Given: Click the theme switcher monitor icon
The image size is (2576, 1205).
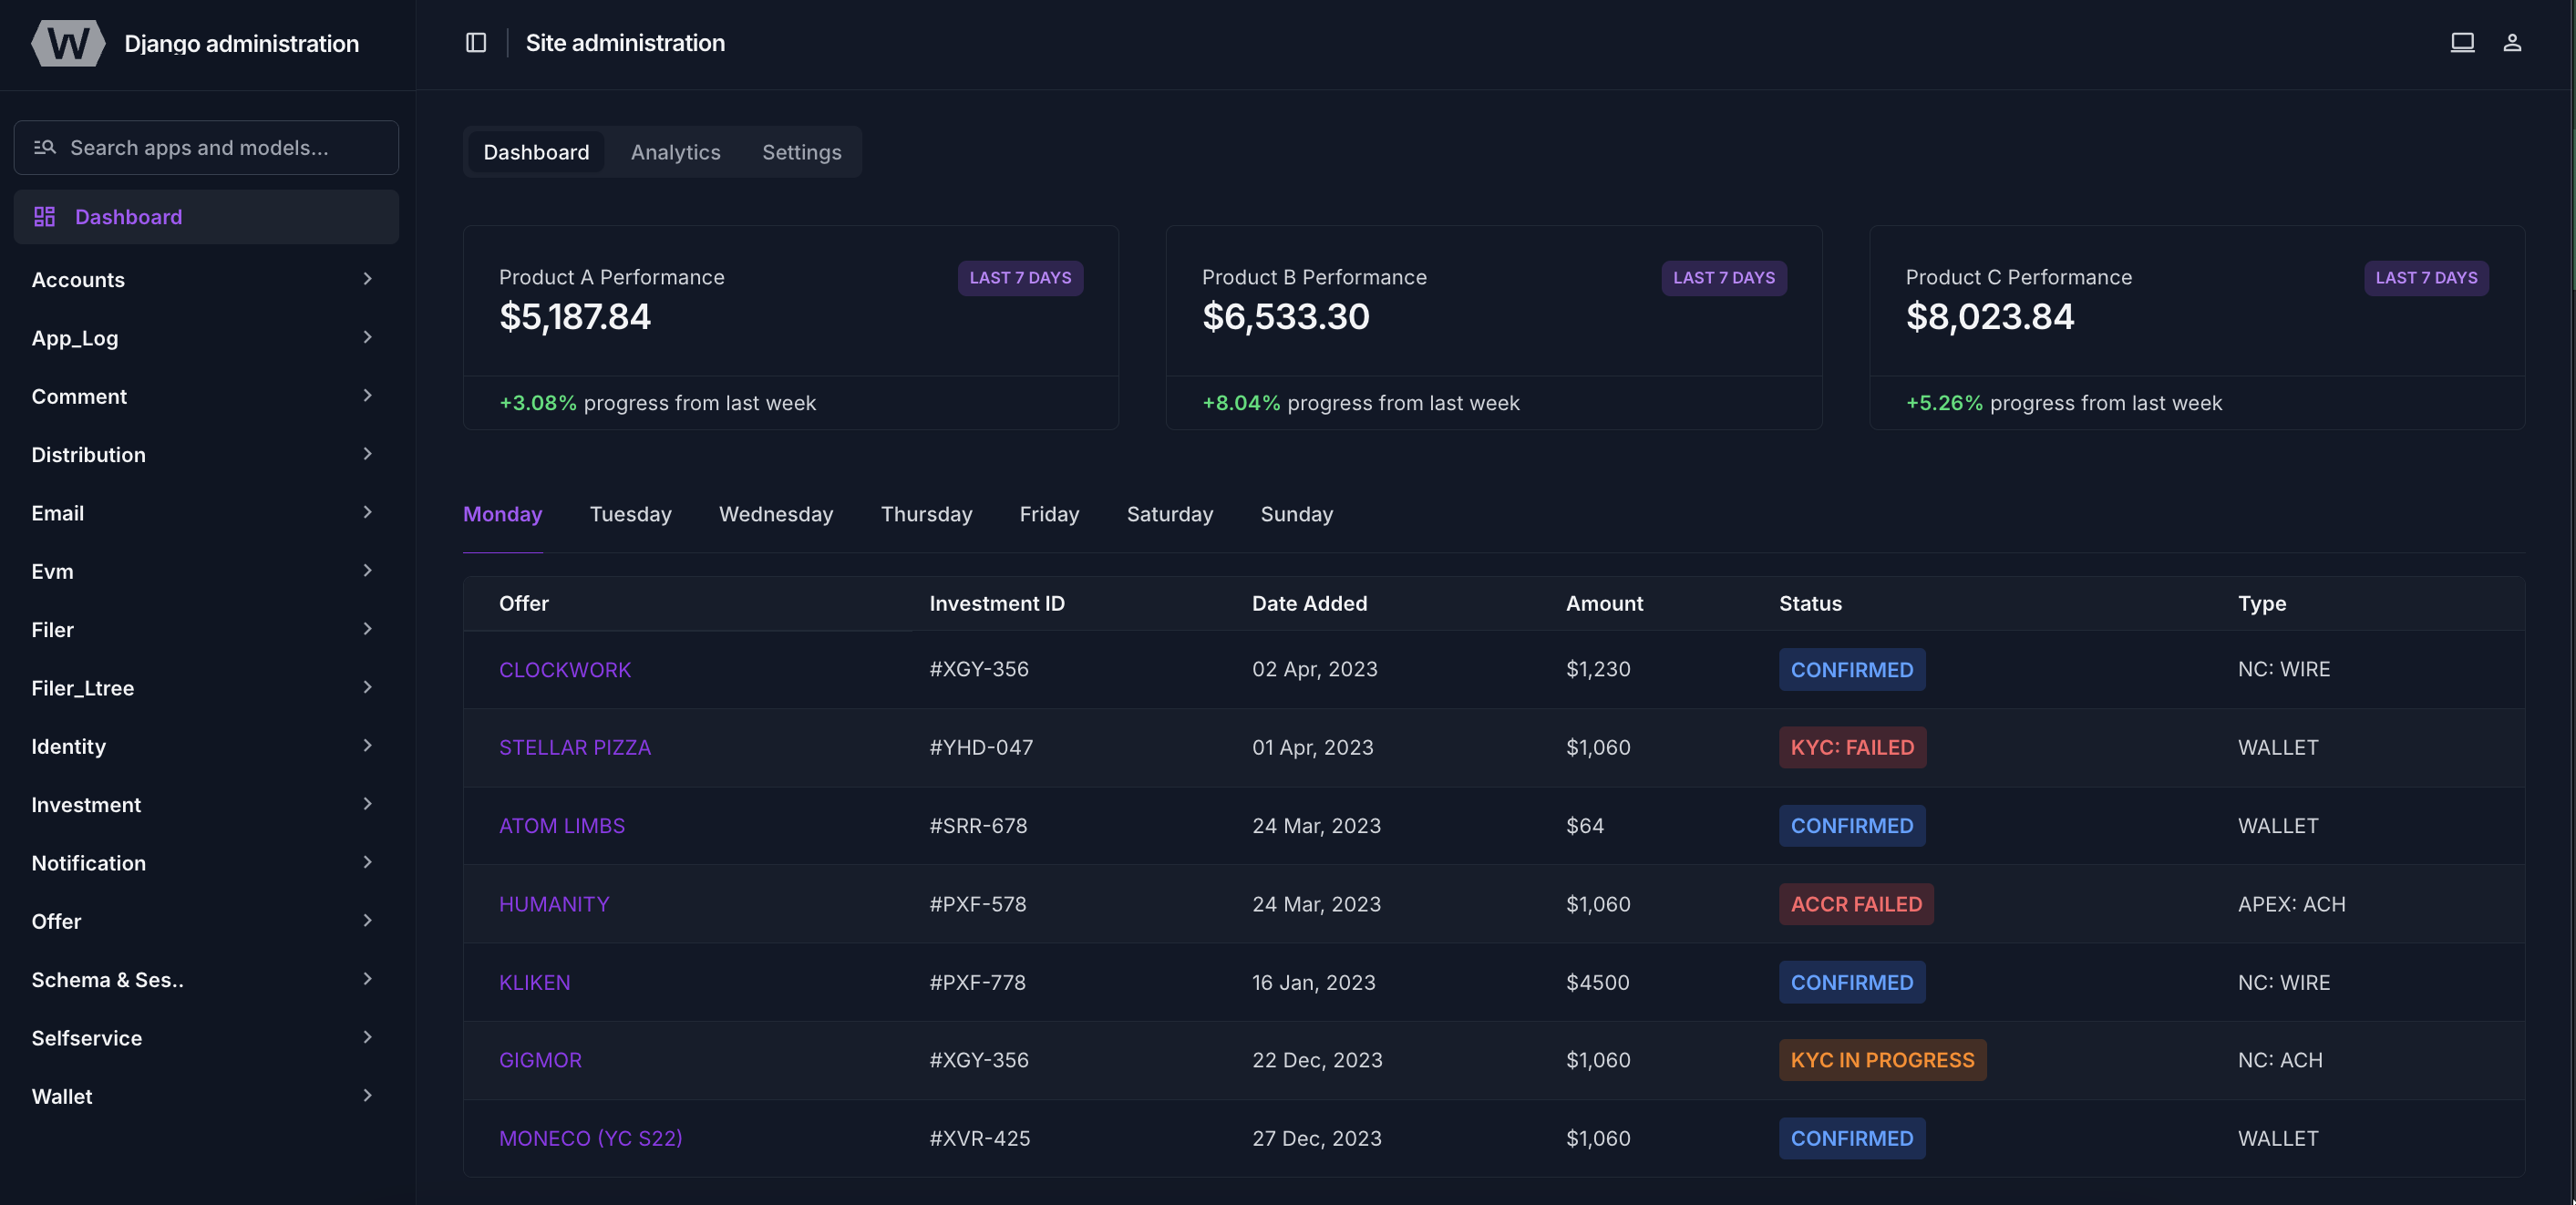Looking at the screenshot, I should tap(2462, 43).
